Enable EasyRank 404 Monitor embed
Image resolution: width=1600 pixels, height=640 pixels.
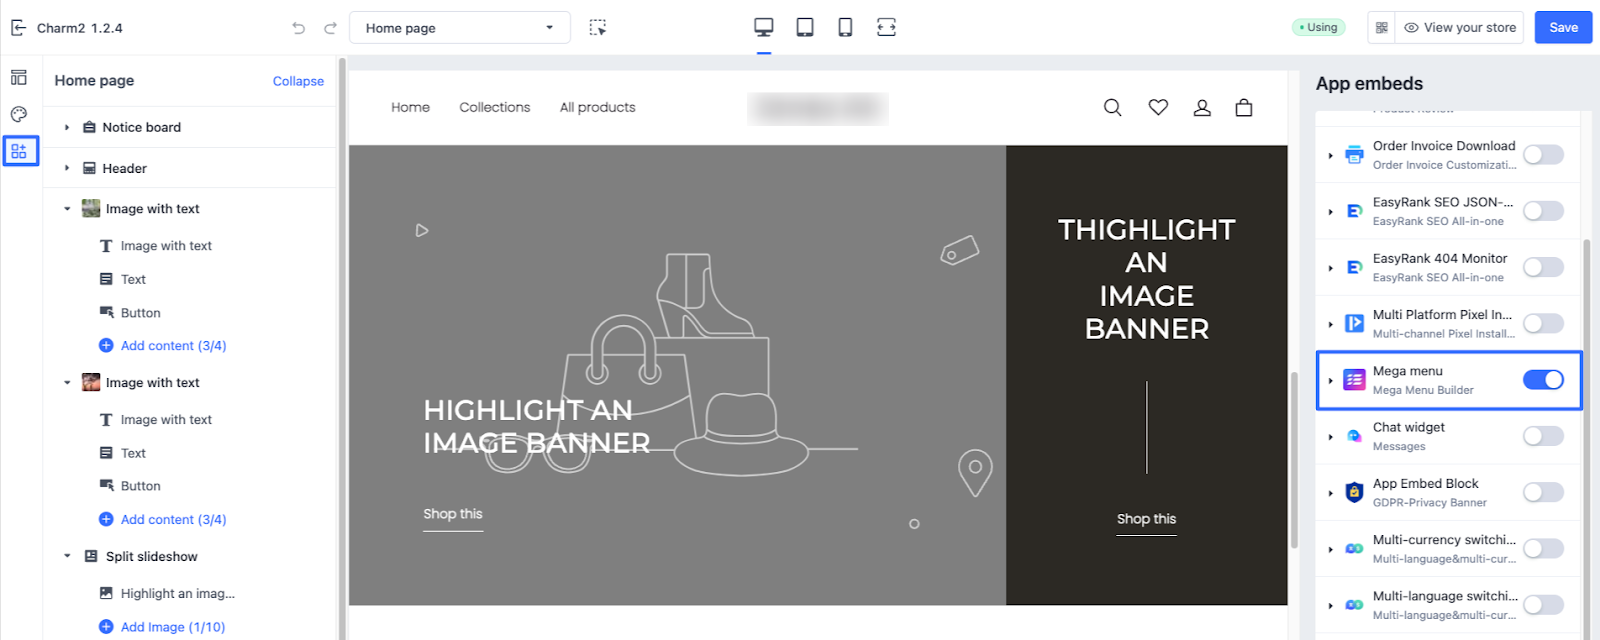1543,267
